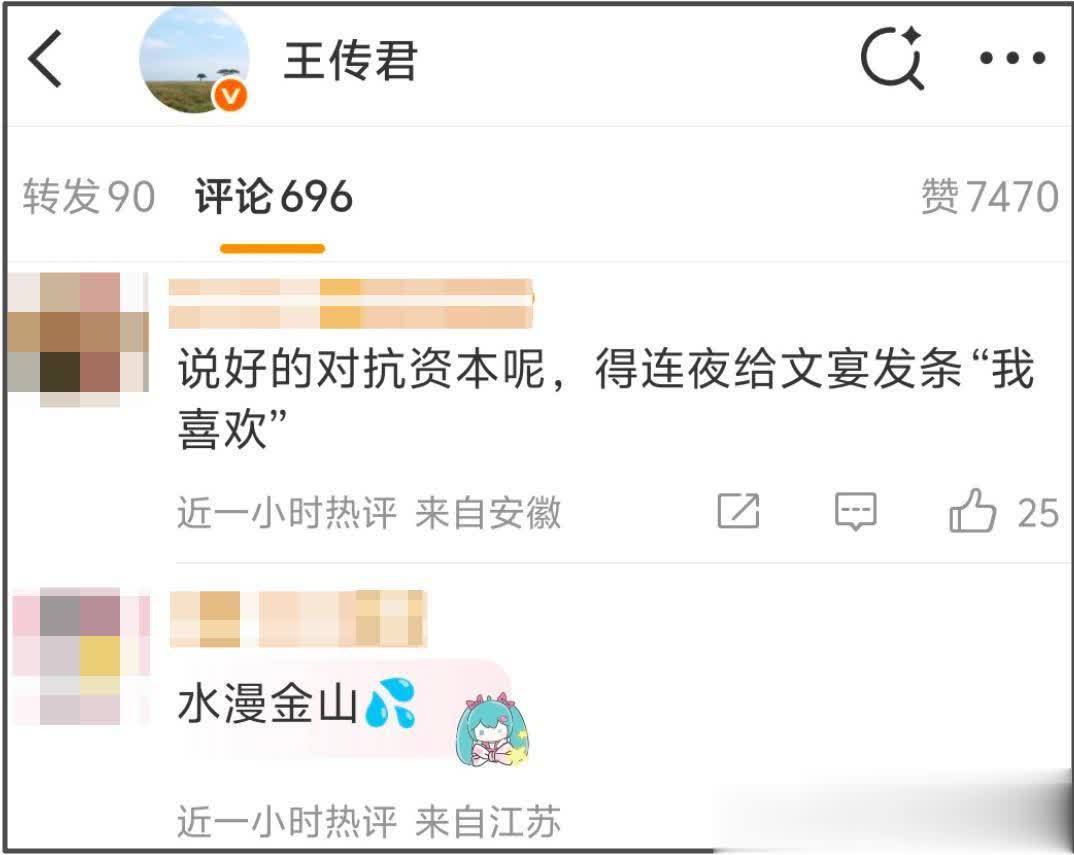
Task: Open the AI search icon
Action: pos(892,58)
